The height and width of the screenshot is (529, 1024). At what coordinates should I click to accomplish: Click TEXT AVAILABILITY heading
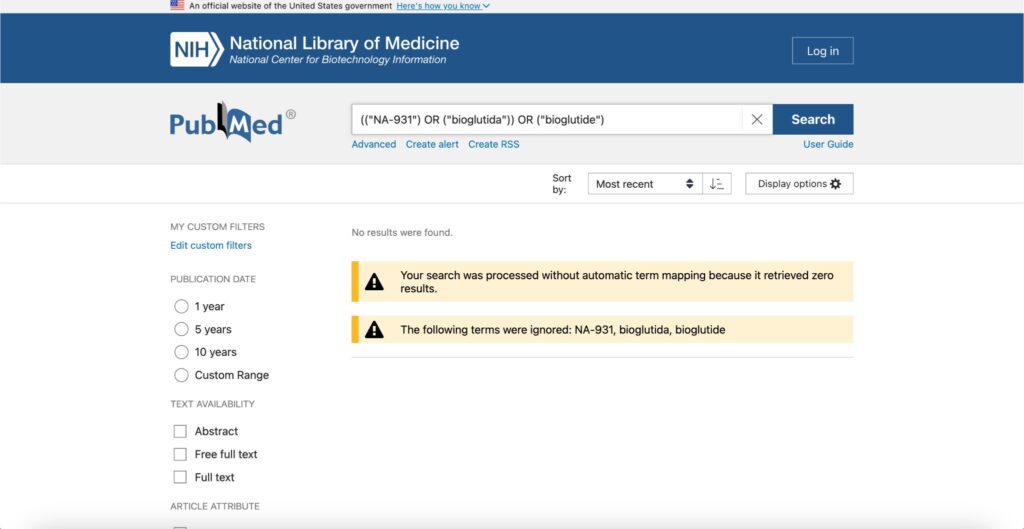212,404
